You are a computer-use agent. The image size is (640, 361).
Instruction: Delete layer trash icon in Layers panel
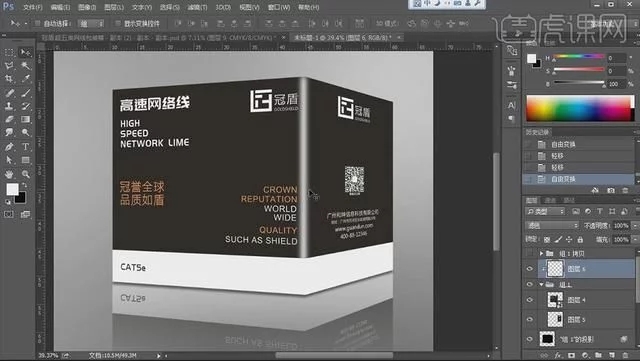625,355
